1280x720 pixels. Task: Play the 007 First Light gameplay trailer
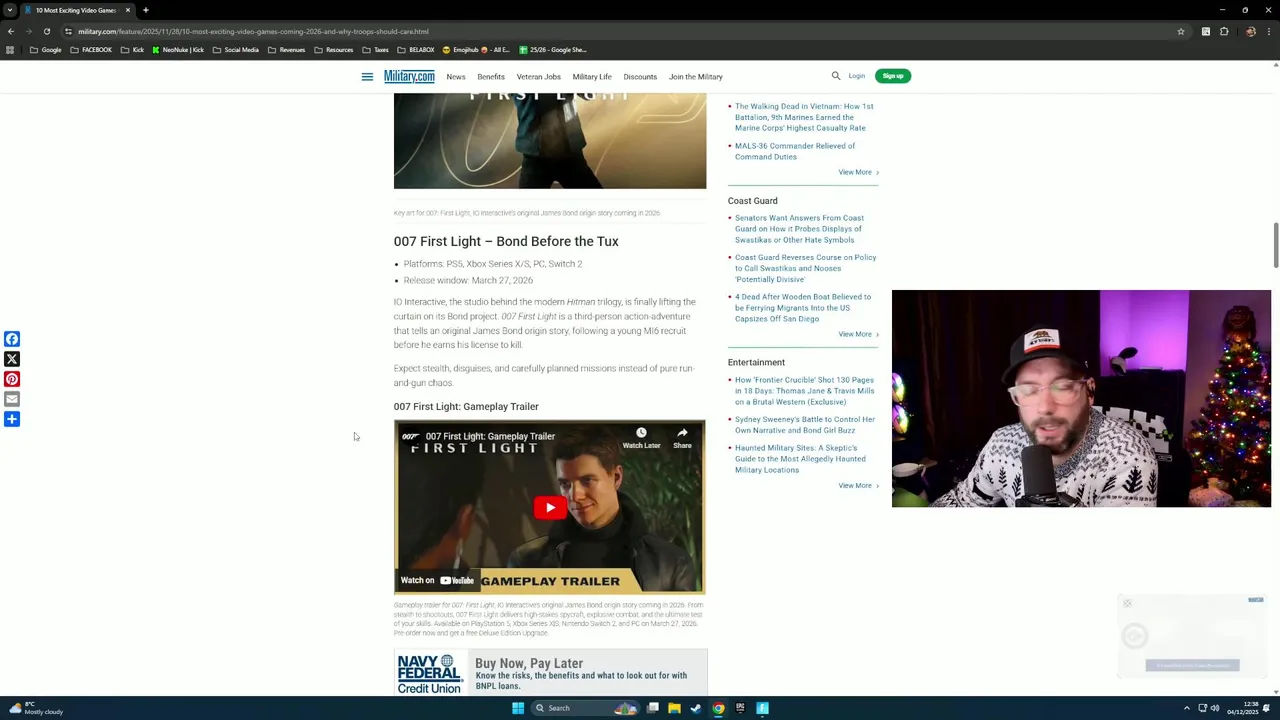[x=549, y=508]
